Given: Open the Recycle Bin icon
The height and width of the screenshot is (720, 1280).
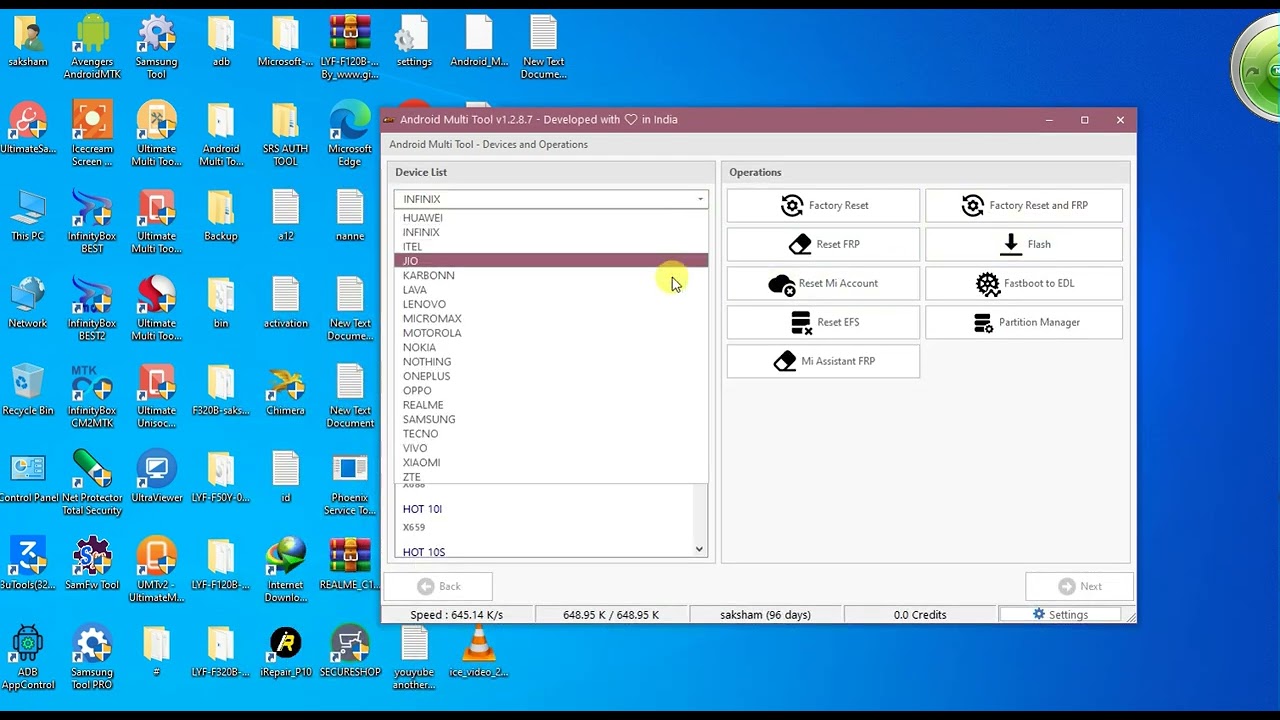Looking at the screenshot, I should 27,390.
